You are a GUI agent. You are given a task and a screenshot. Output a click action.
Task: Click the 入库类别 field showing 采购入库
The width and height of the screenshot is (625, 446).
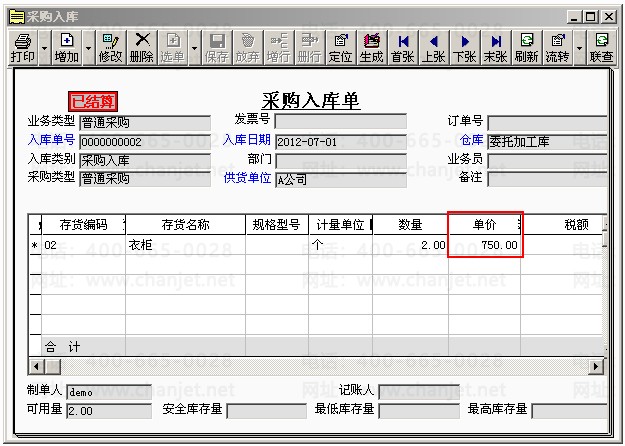145,161
